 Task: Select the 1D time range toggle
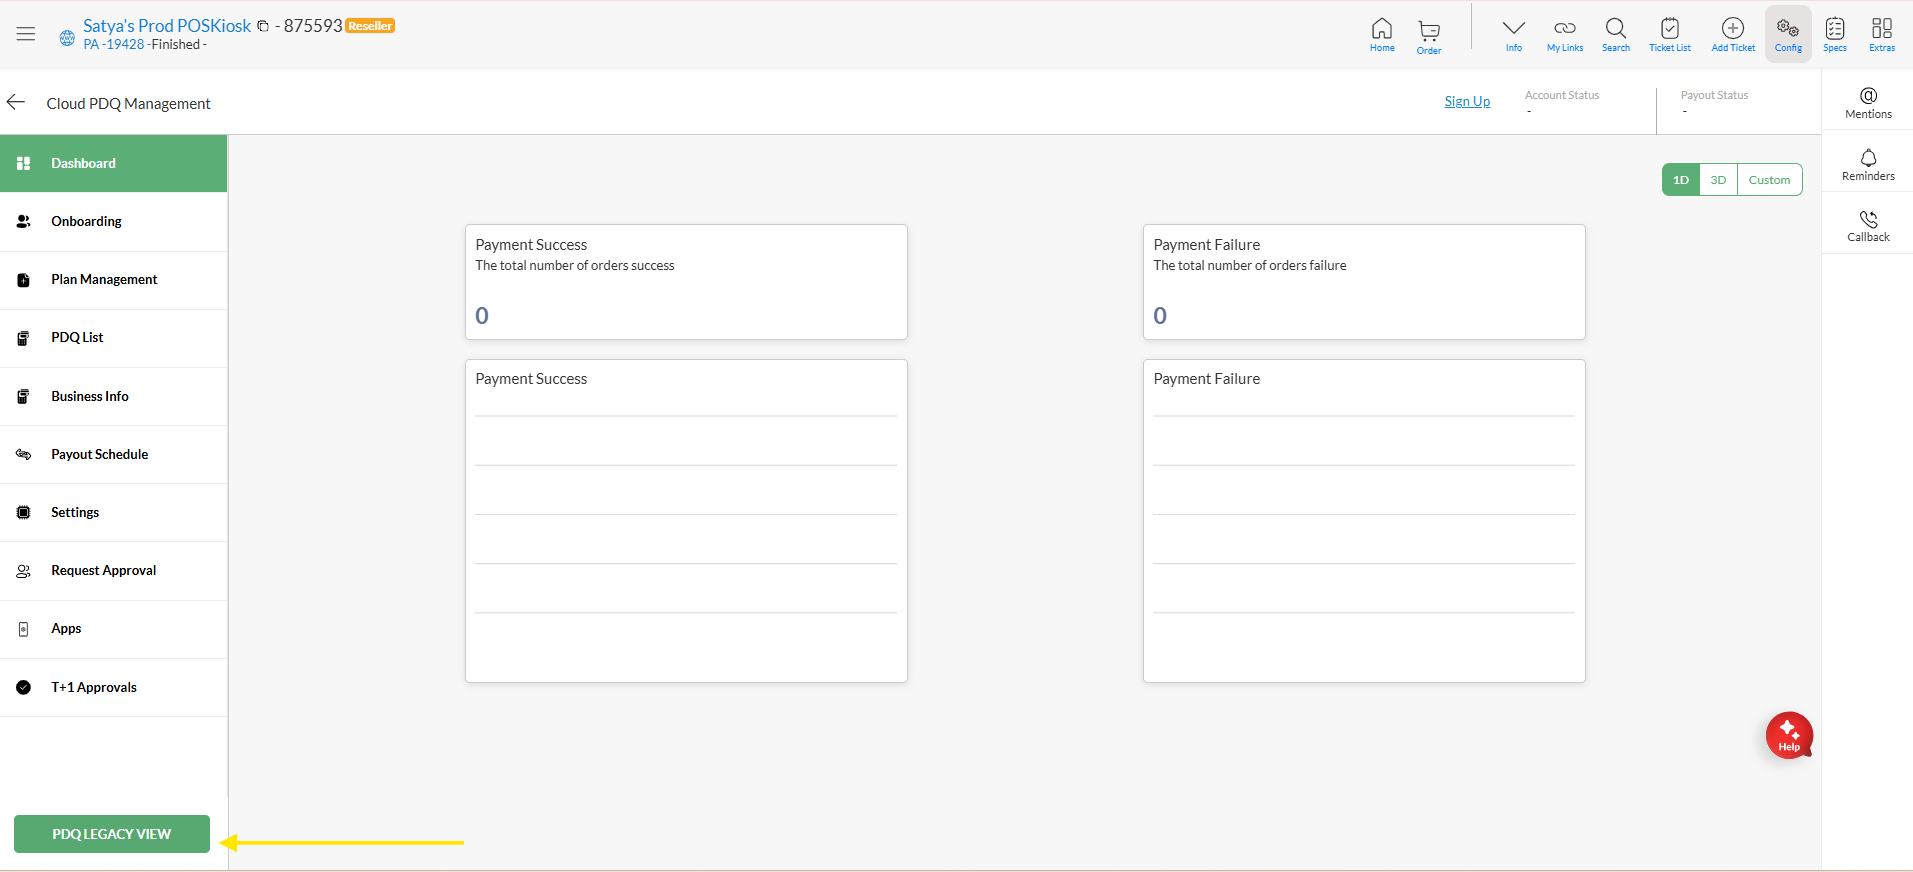pyautogui.click(x=1680, y=180)
